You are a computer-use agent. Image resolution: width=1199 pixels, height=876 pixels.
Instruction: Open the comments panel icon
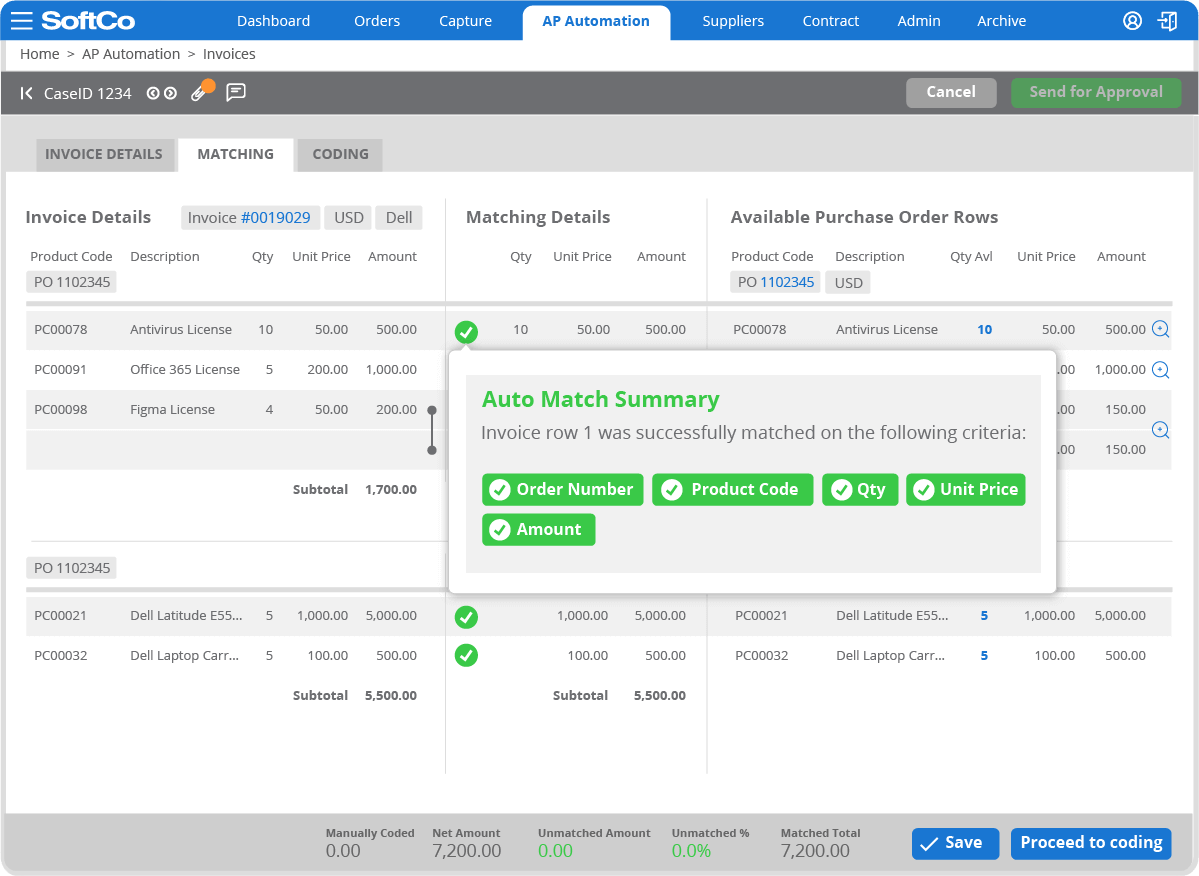click(236, 92)
